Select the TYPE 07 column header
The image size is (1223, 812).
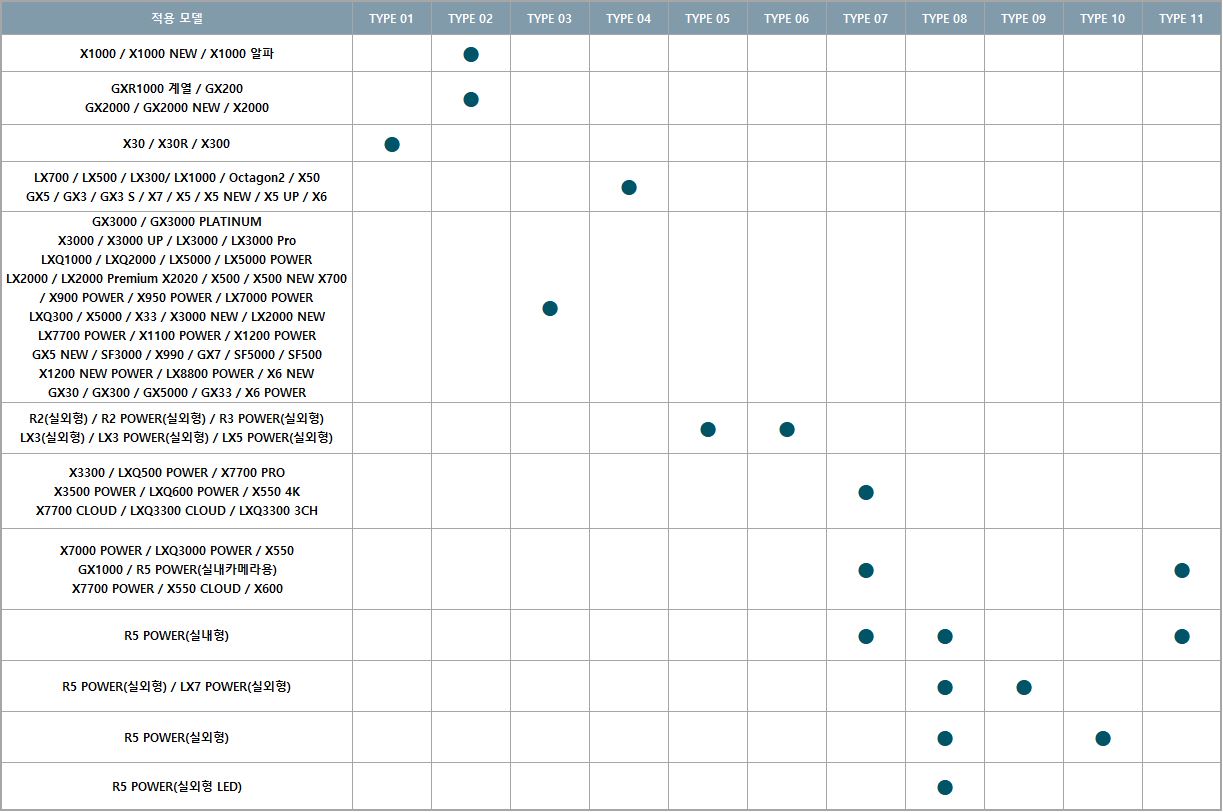(865, 18)
